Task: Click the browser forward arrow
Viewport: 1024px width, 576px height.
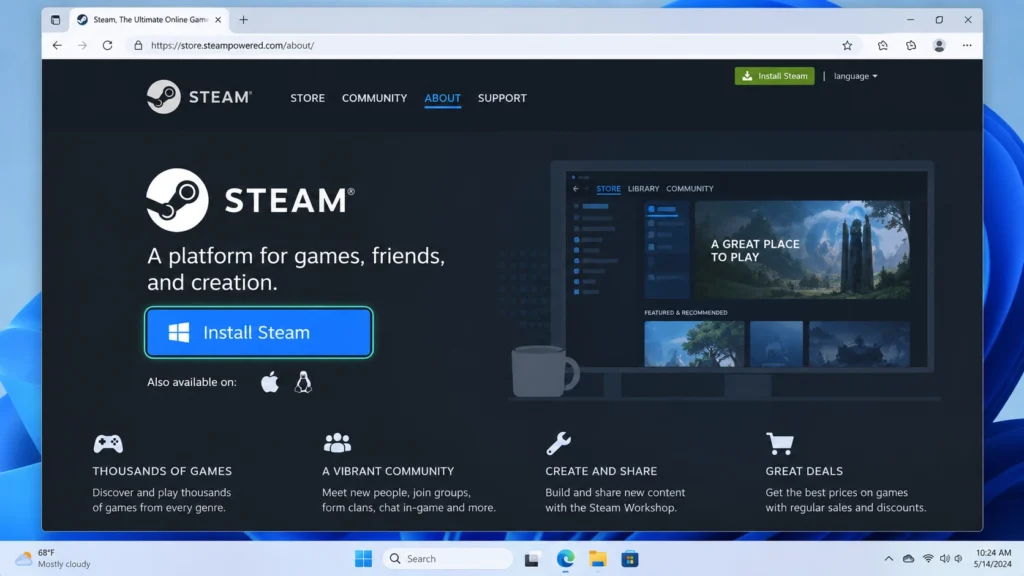Action: pos(82,45)
